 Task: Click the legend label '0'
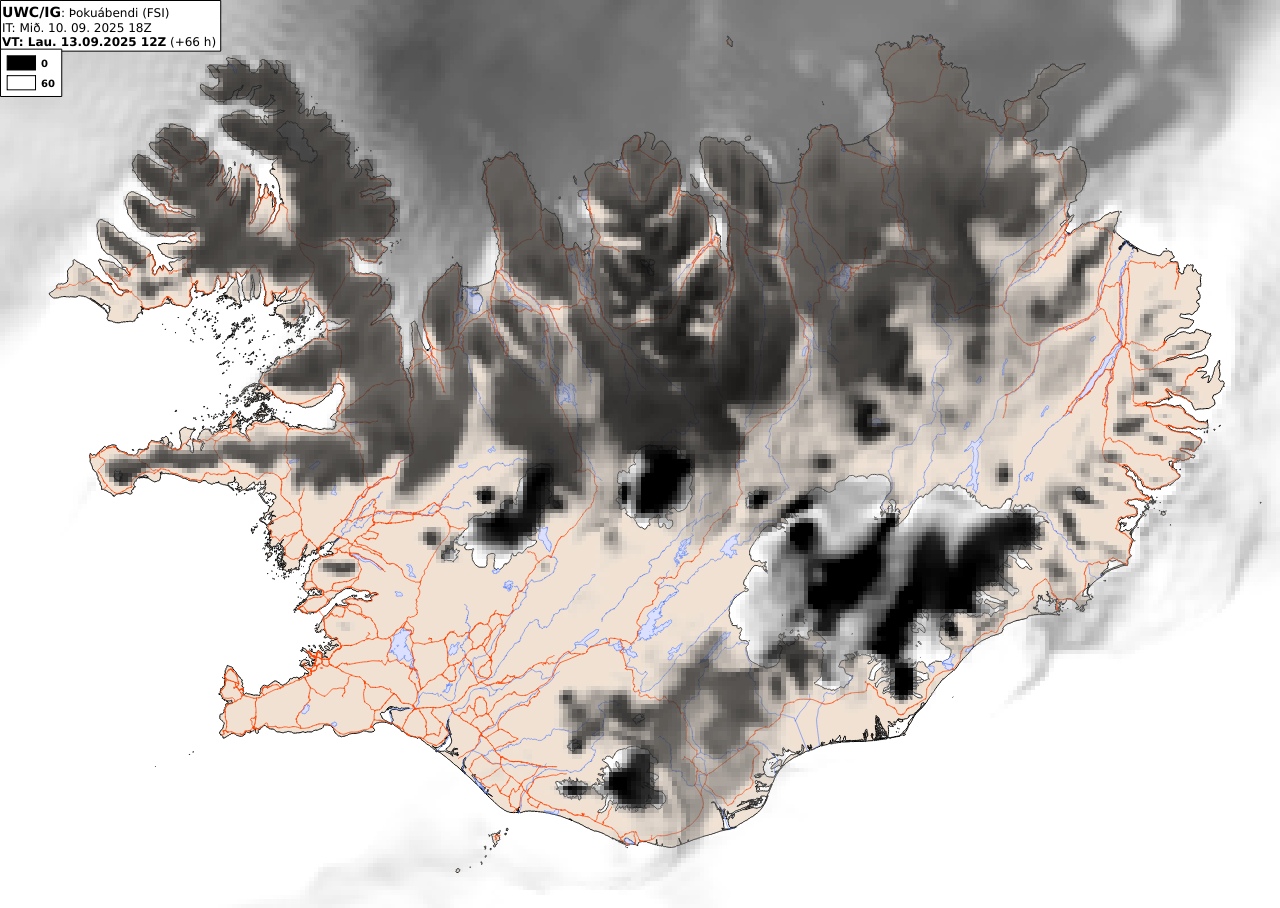point(44,64)
